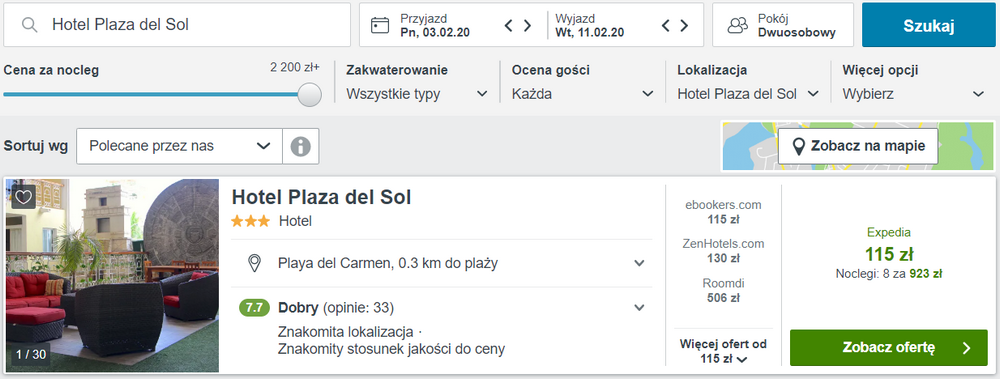Screen dimensions: 1000x379
Task: Click Dobry (opinie: 33) text
Action: tap(336, 308)
